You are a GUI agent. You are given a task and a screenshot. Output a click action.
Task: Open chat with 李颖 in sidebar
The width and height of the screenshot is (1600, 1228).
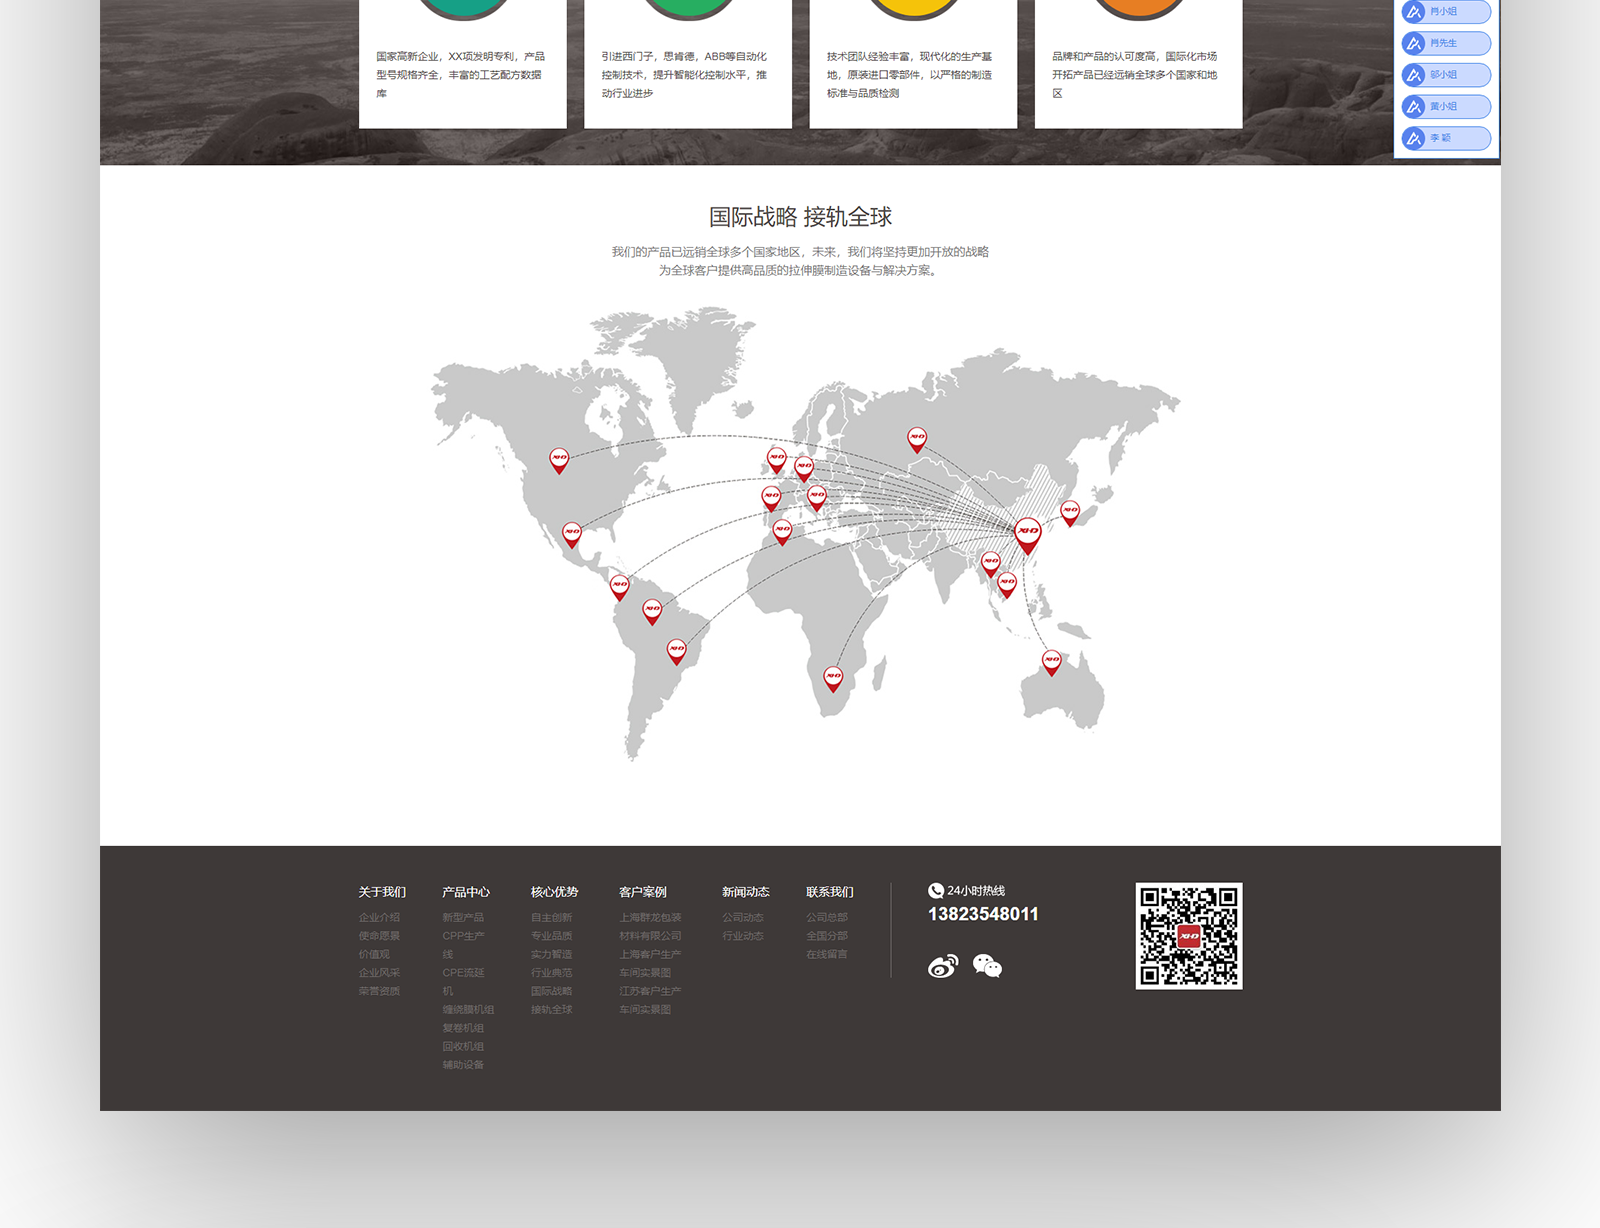[x=1446, y=138]
